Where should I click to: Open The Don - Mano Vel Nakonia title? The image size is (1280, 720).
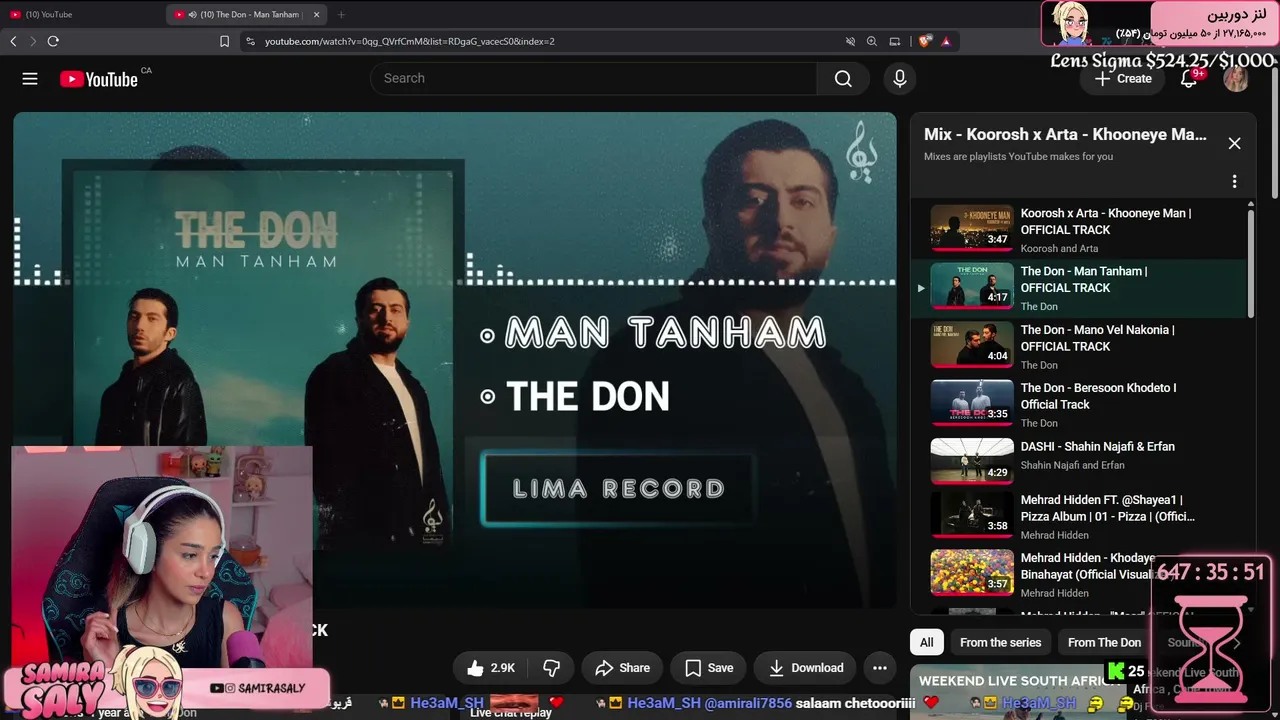(x=1098, y=338)
